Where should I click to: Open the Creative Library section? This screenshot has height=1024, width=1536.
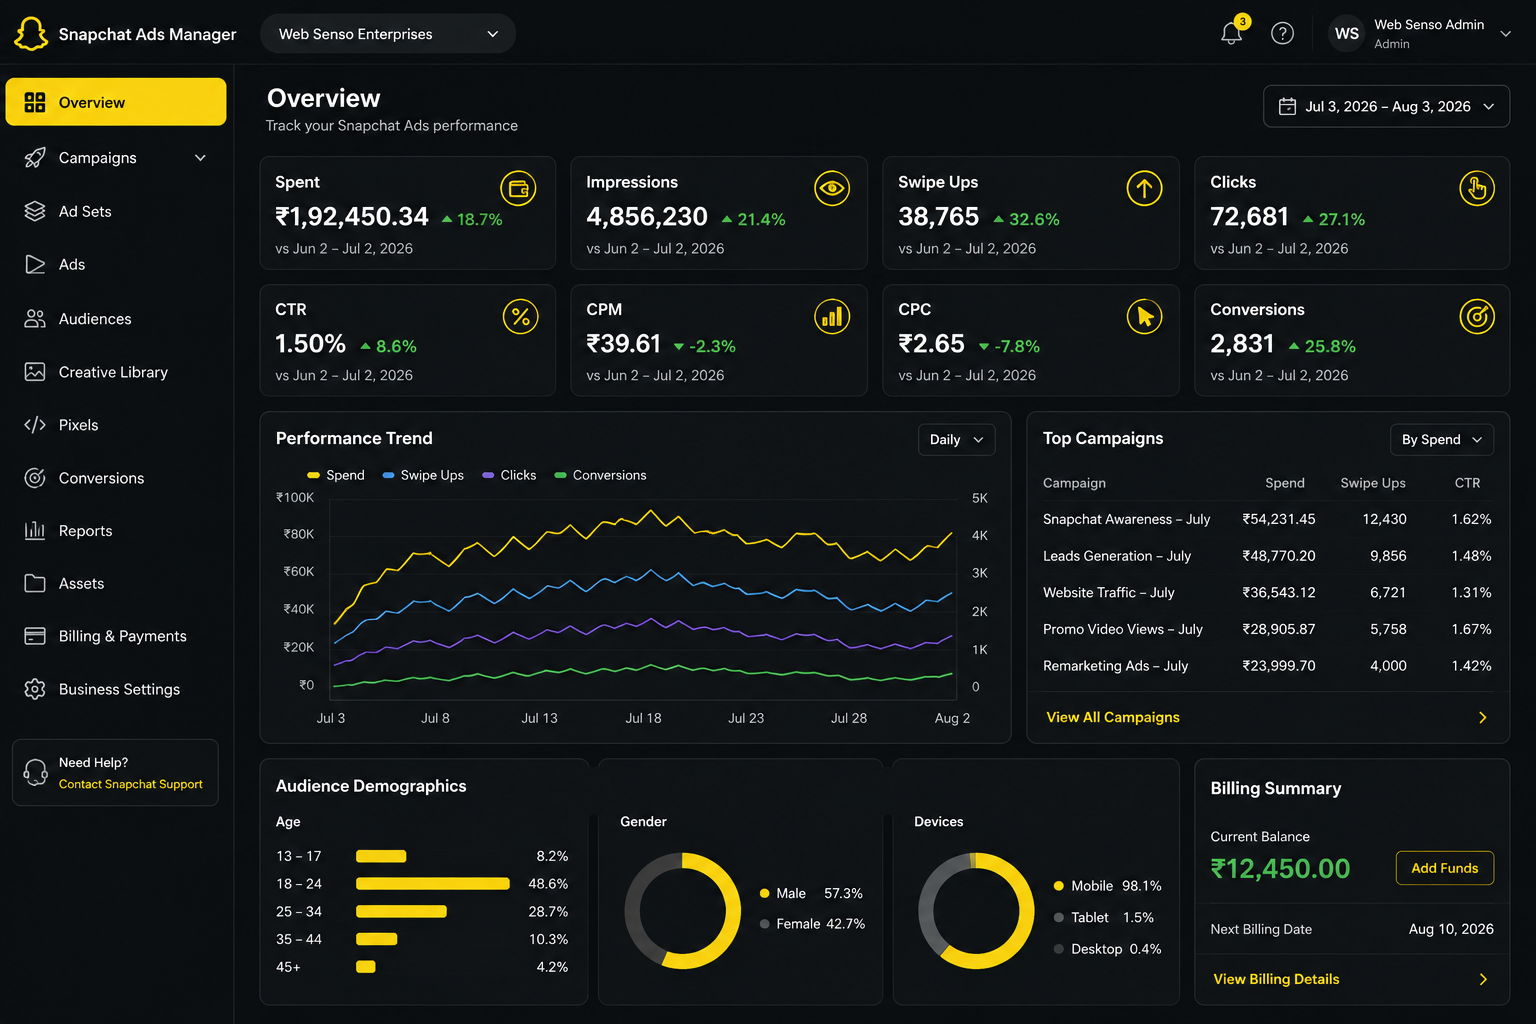(x=116, y=372)
